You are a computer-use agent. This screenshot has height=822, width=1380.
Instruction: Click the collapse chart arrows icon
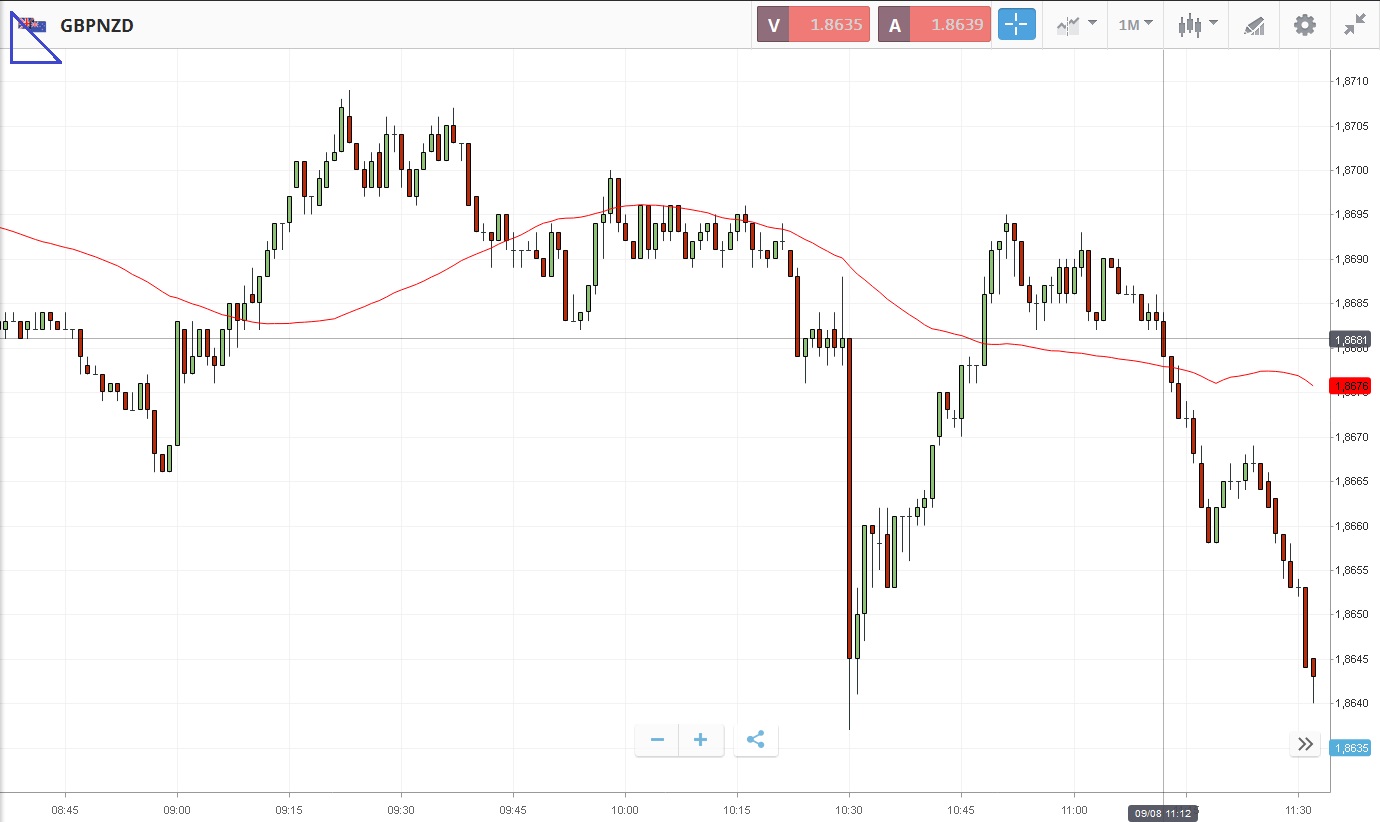point(1355,25)
